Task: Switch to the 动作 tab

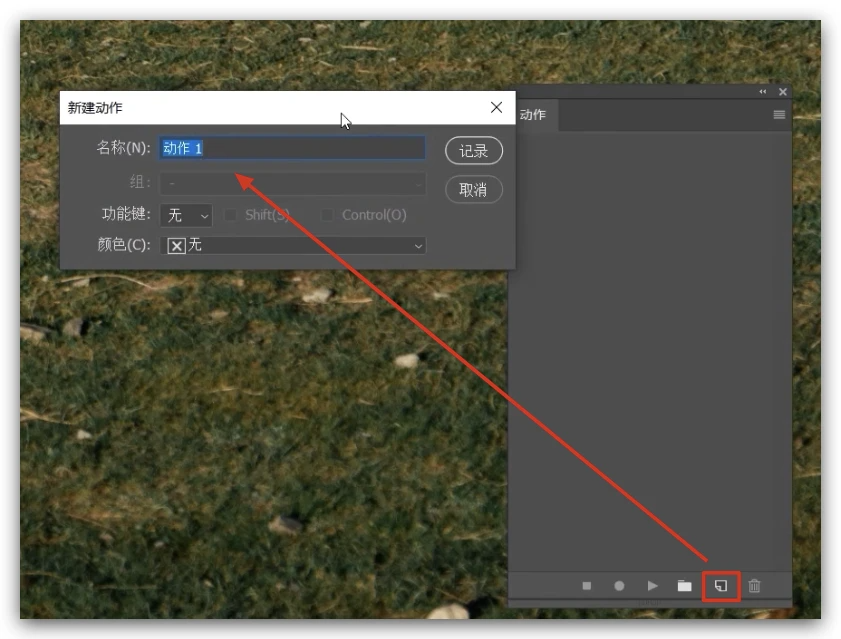Action: click(534, 115)
